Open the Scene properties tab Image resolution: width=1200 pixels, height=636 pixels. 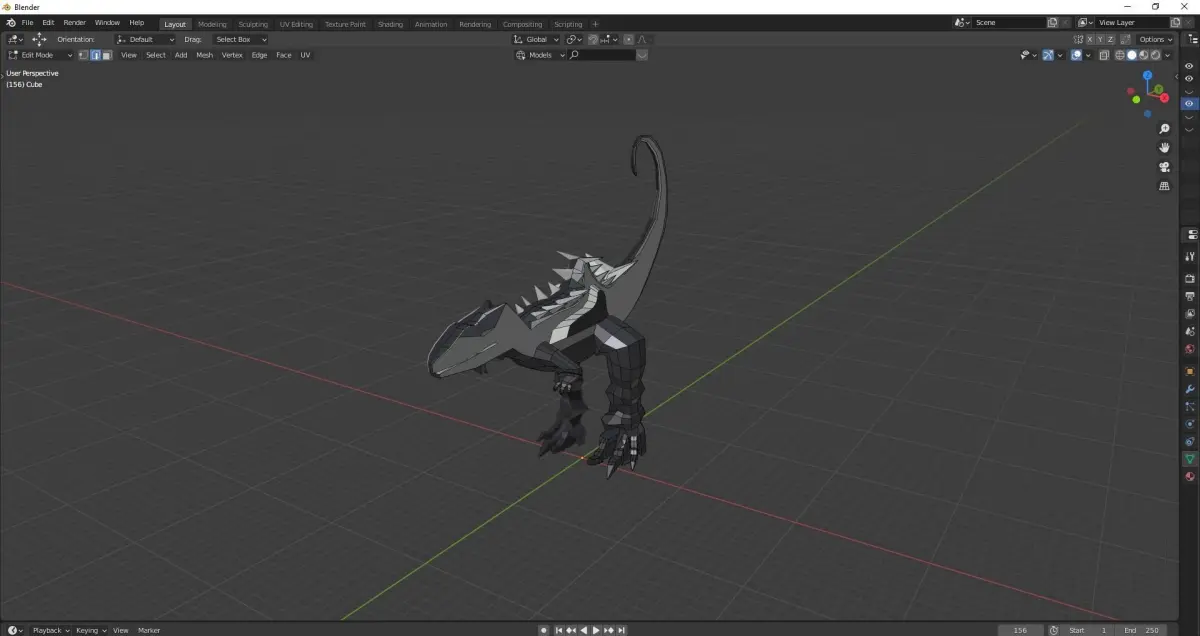coord(1190,331)
